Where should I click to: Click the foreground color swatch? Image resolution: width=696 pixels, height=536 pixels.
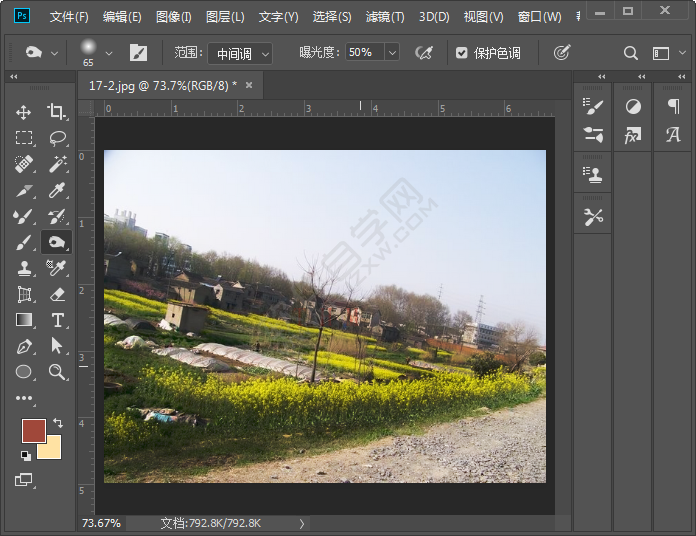[x=34, y=431]
